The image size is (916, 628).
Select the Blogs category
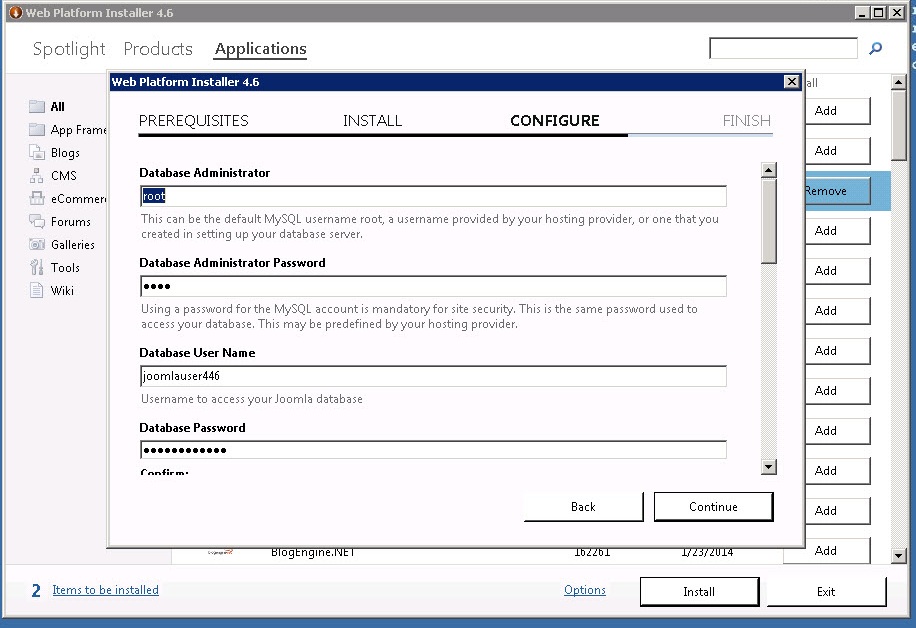click(65, 153)
